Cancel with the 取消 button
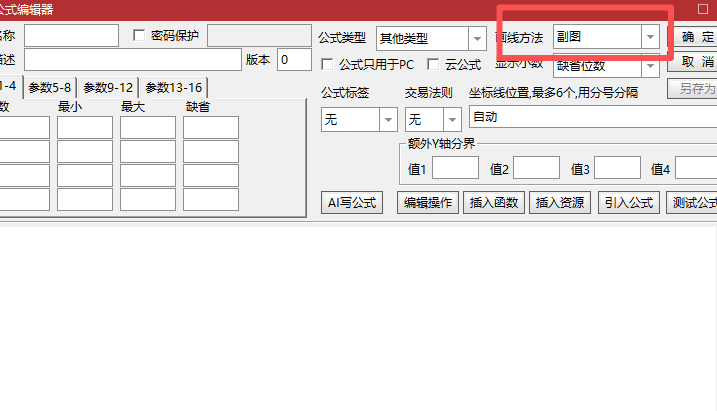Screen dimensions: 717x411 (692, 62)
